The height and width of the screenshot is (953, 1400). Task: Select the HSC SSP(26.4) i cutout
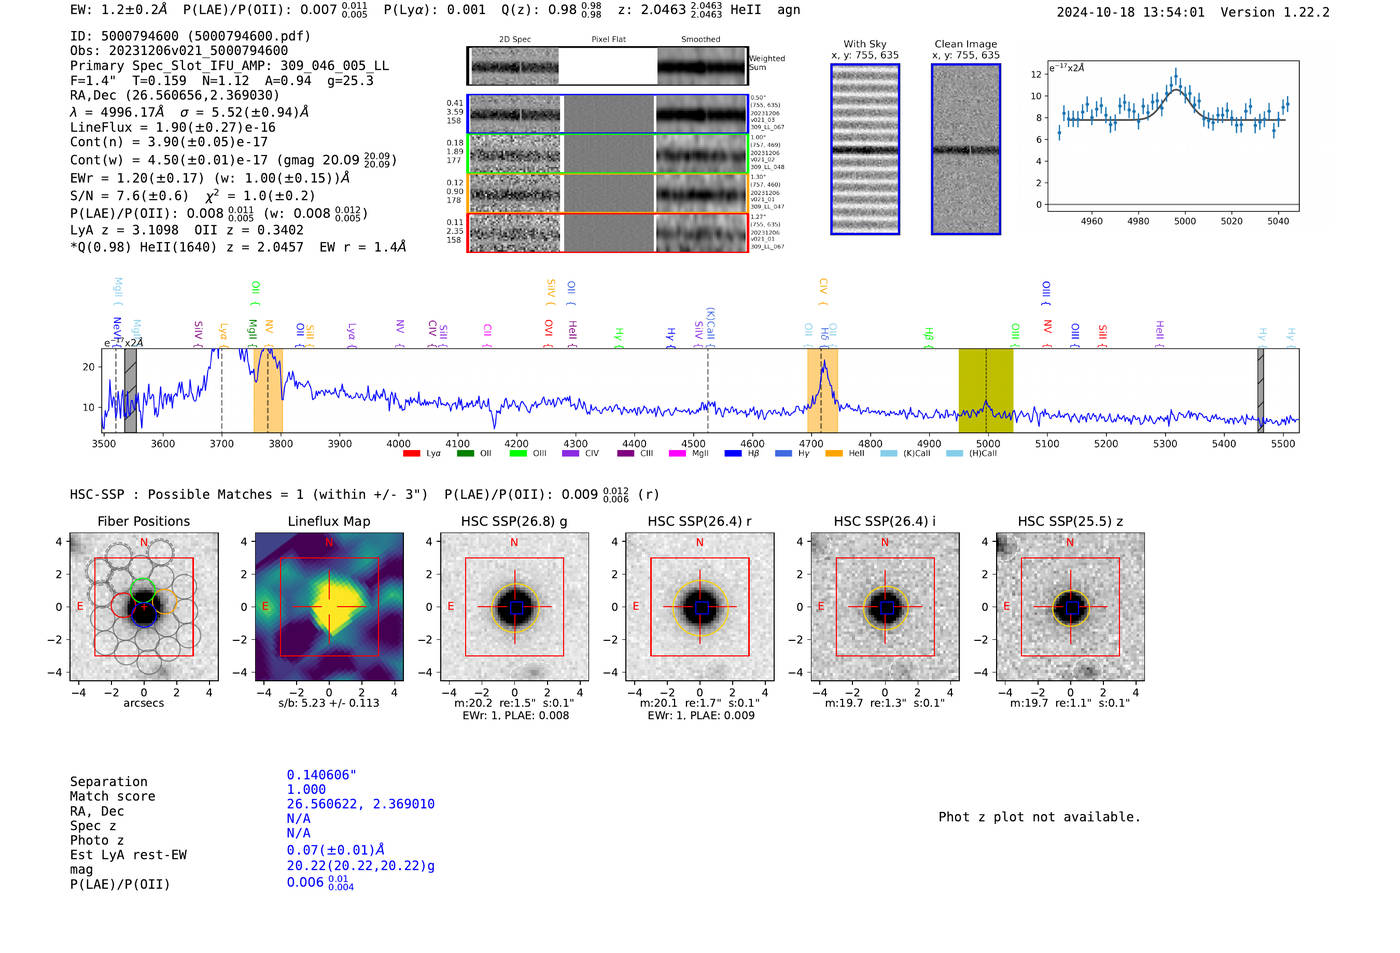point(885,607)
